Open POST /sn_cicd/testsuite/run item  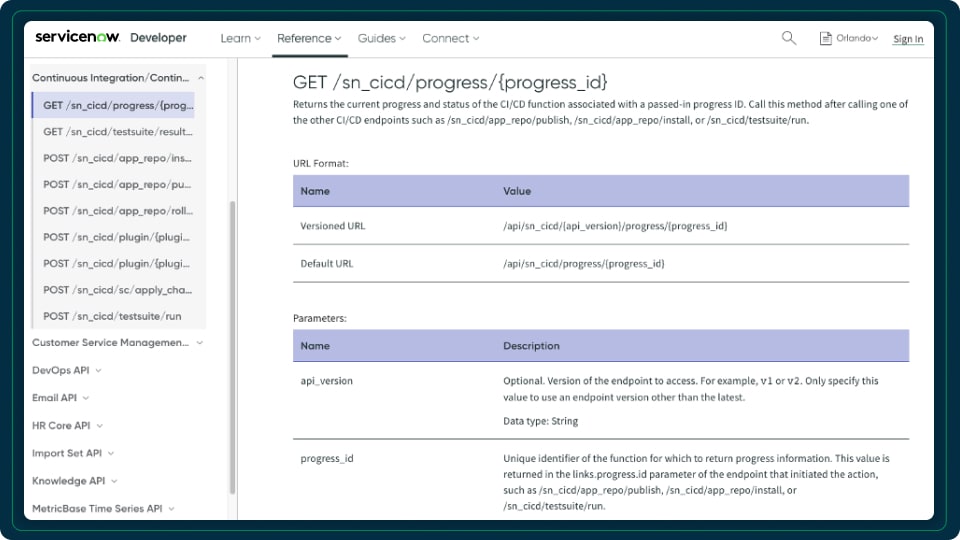[x=112, y=316]
